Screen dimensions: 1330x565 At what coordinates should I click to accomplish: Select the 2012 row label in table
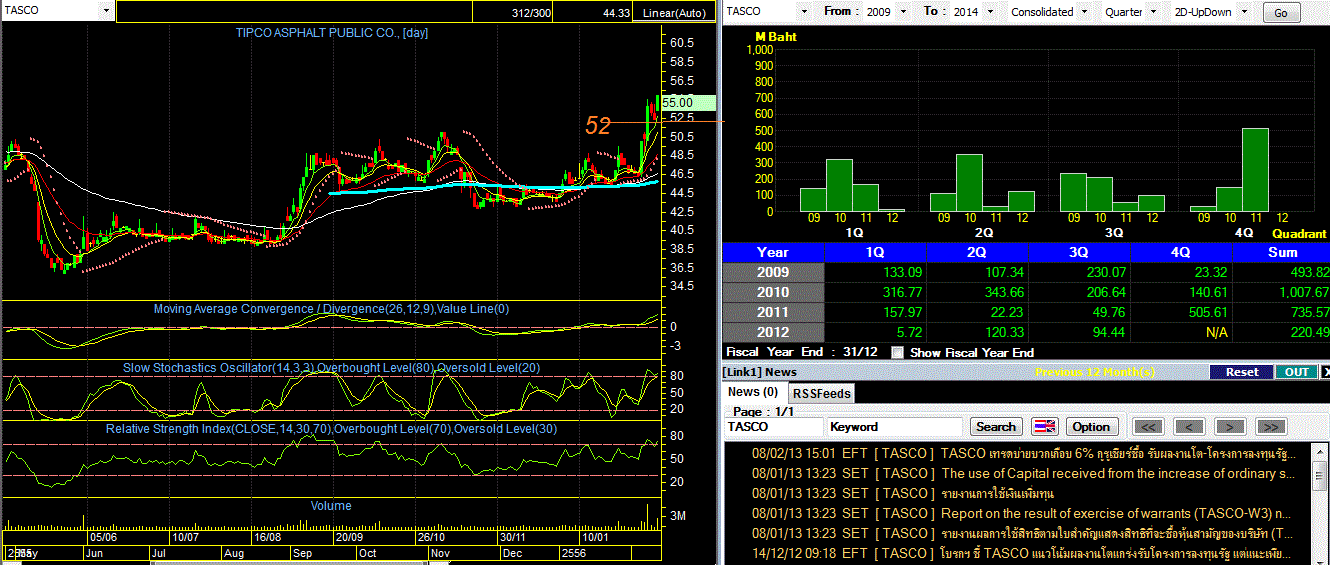click(773, 332)
